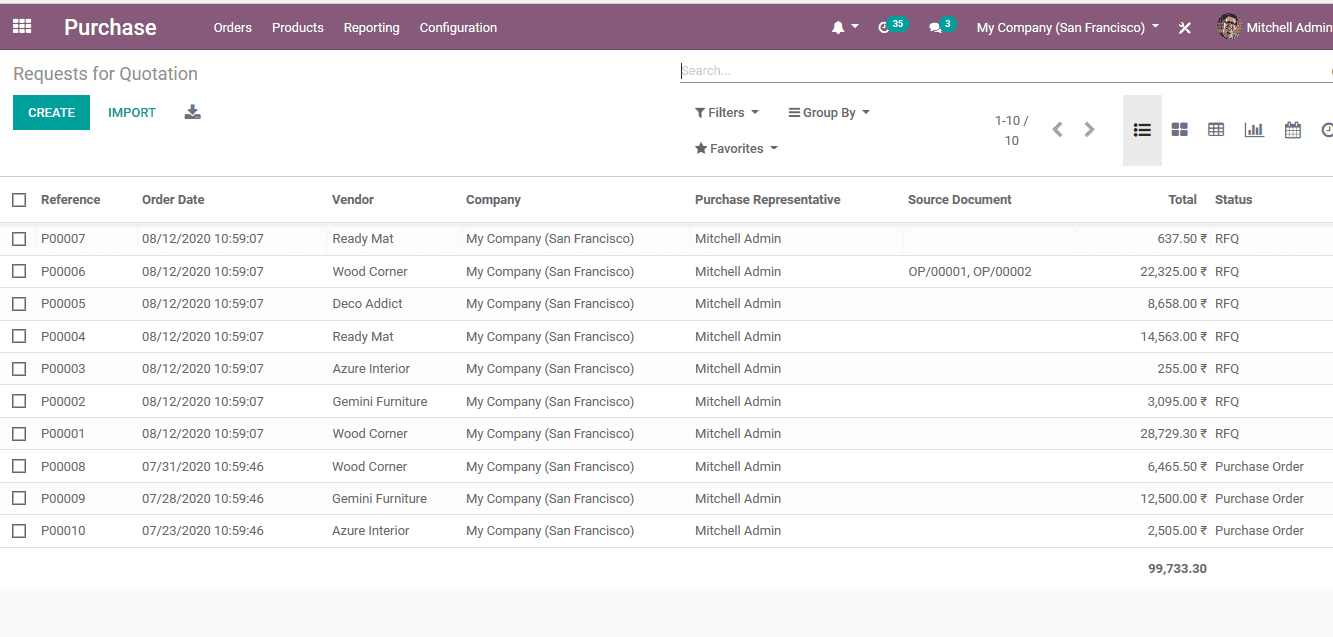
Task: Check the box for P00007
Action: click(19, 239)
